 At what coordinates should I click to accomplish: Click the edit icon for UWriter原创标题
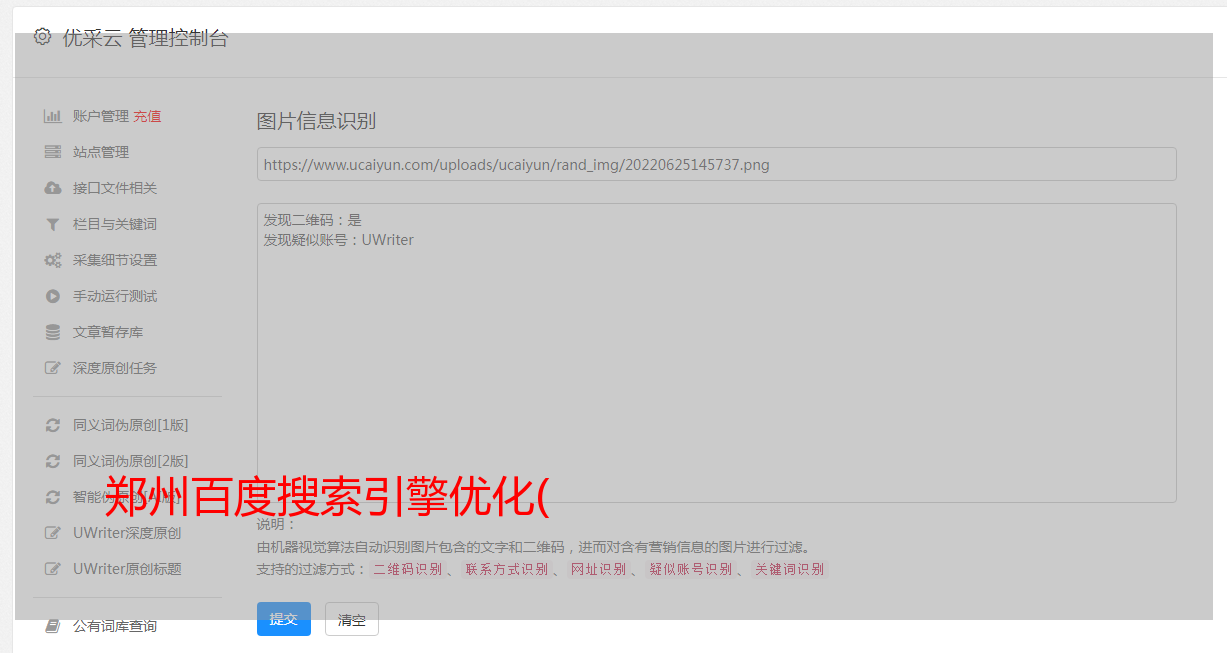pos(53,569)
